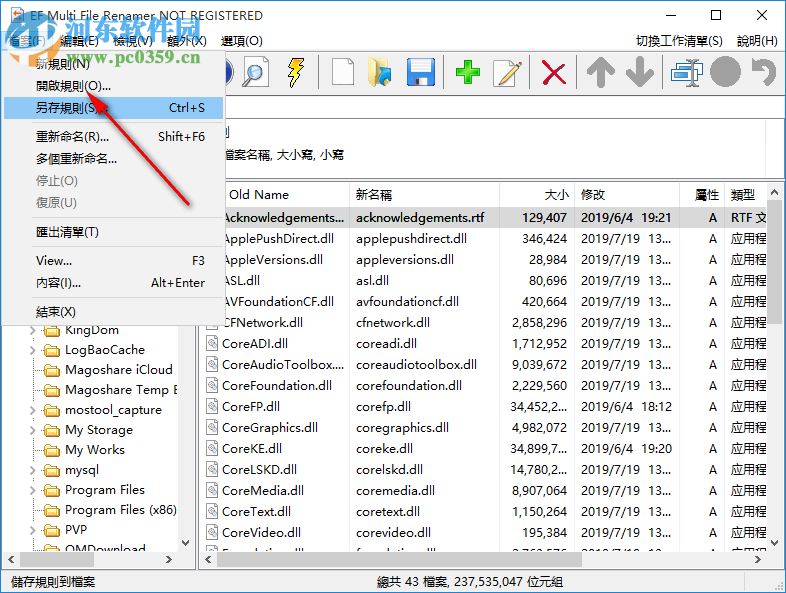Expand the KingDom folder node
This screenshot has height=593, width=786.
pos(33,330)
